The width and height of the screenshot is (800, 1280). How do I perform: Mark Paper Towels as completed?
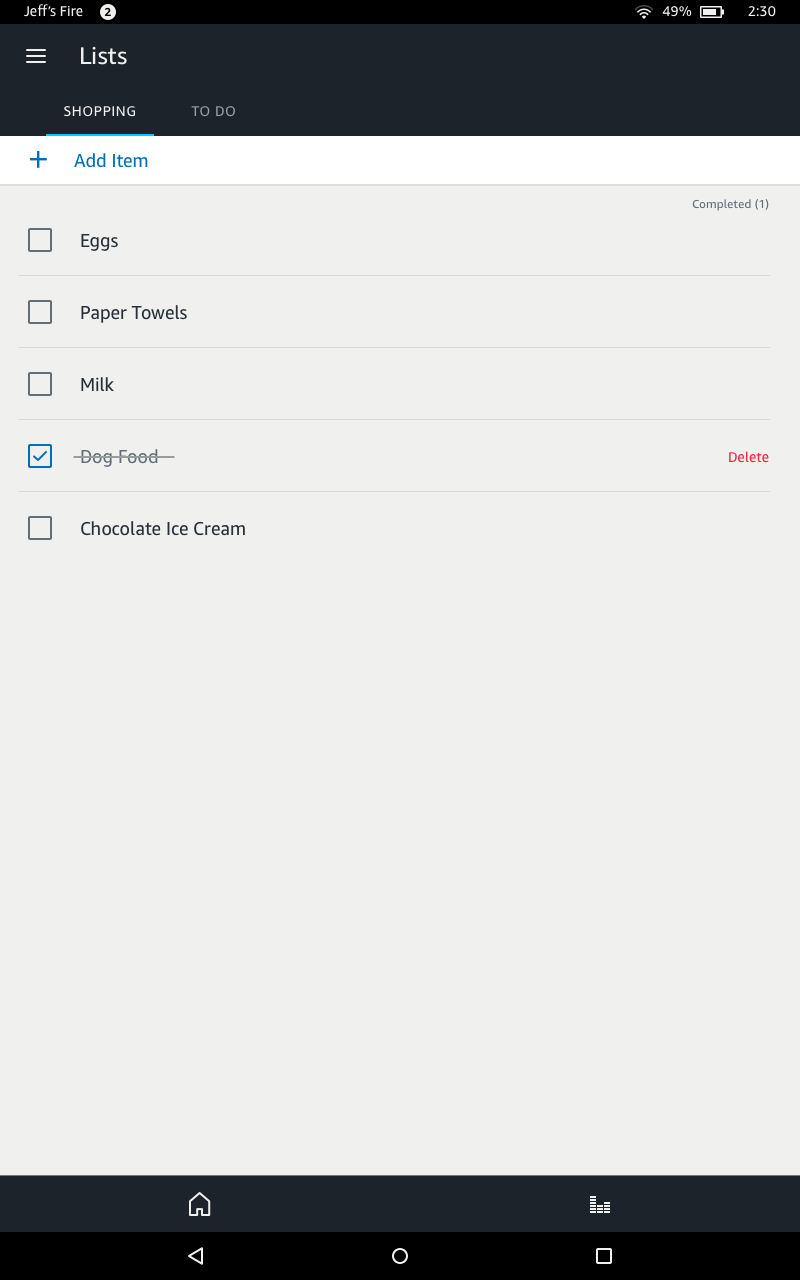[40, 312]
